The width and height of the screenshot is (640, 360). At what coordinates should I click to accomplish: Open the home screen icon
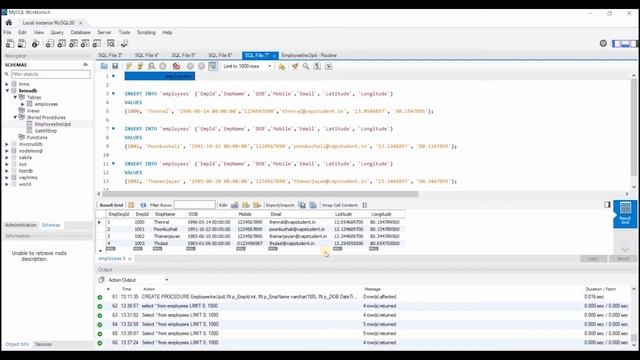(9, 22)
